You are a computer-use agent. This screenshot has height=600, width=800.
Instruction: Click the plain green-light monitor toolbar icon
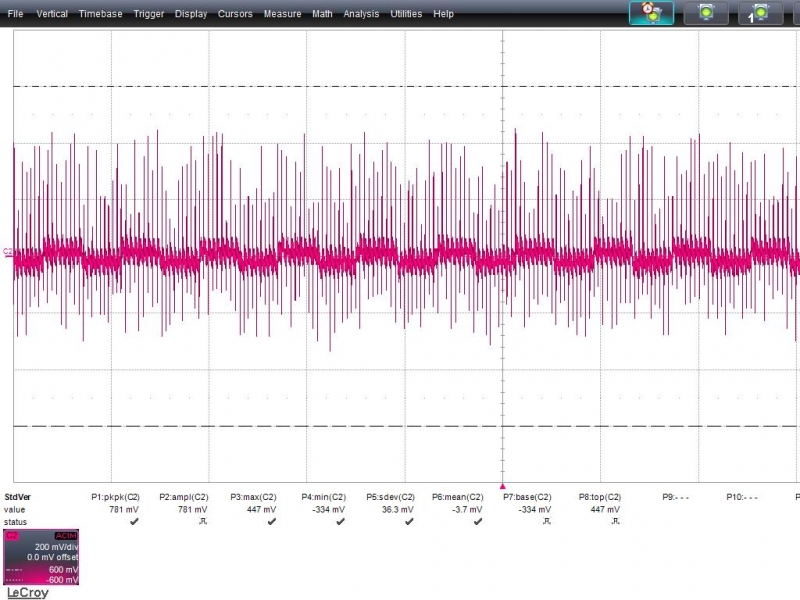pyautogui.click(x=706, y=13)
